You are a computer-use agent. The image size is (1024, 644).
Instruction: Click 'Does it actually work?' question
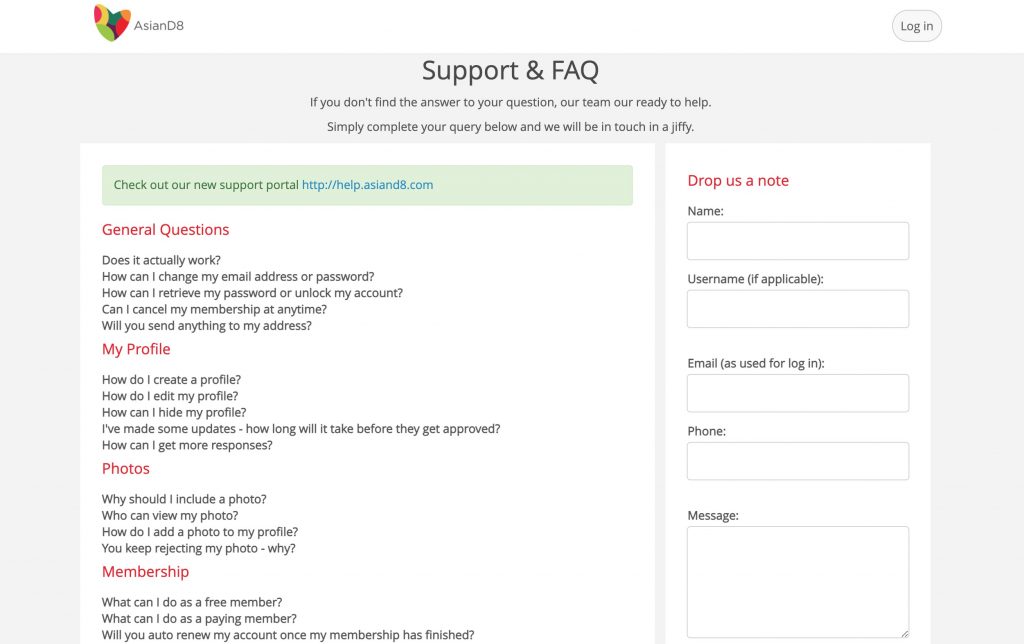coord(160,259)
